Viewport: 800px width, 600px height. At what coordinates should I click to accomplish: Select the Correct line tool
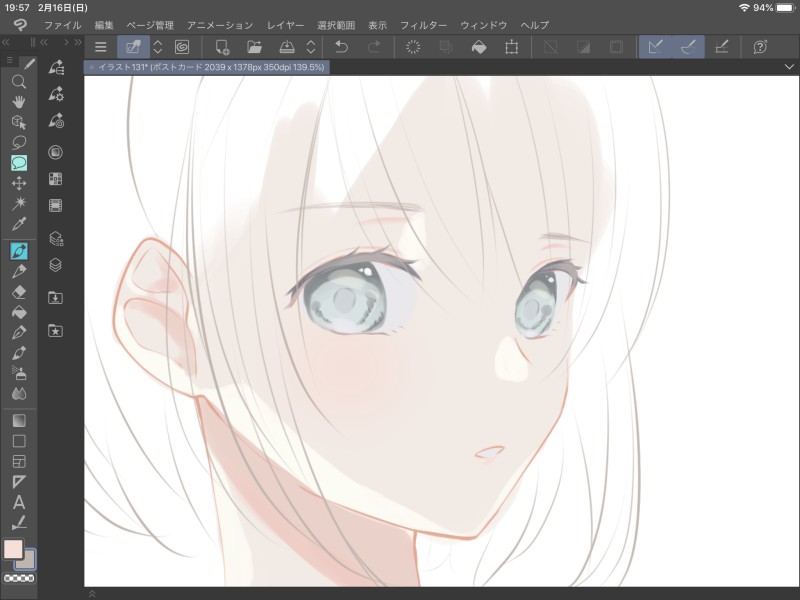(x=19, y=522)
